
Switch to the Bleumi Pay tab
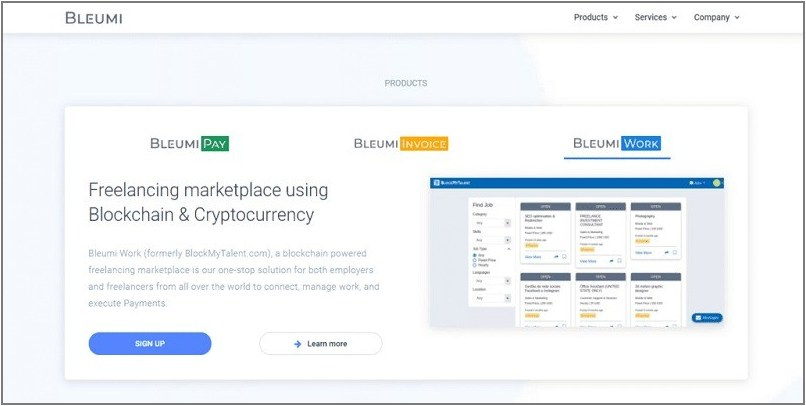click(x=190, y=143)
